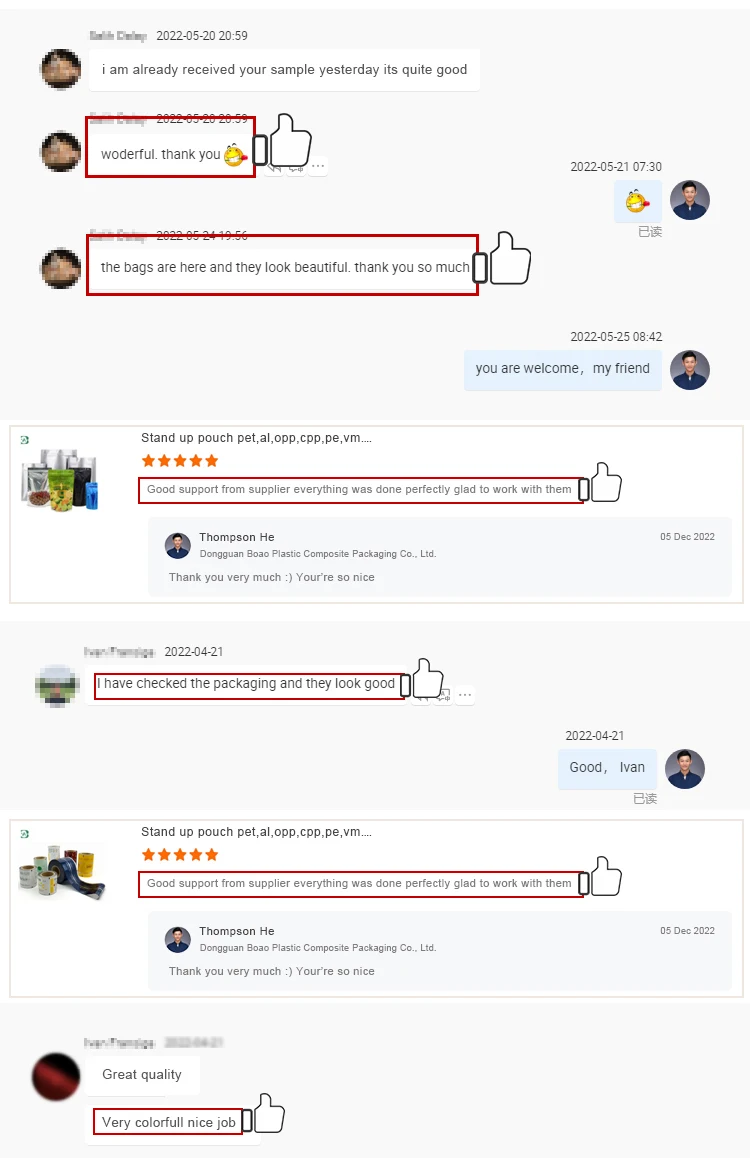
Task: Click seller avatar next to 'Good, Ivan' message
Action: (684, 769)
